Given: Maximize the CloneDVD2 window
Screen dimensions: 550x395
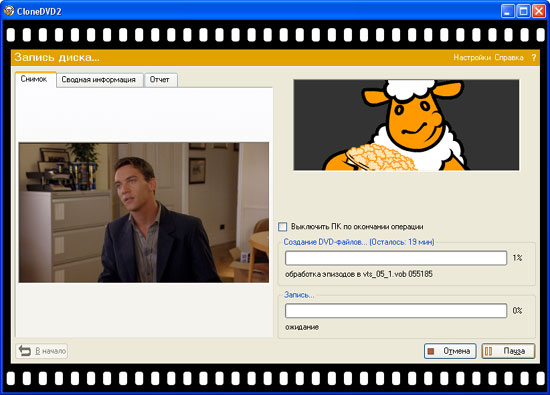Looking at the screenshot, I should tap(523, 11).
